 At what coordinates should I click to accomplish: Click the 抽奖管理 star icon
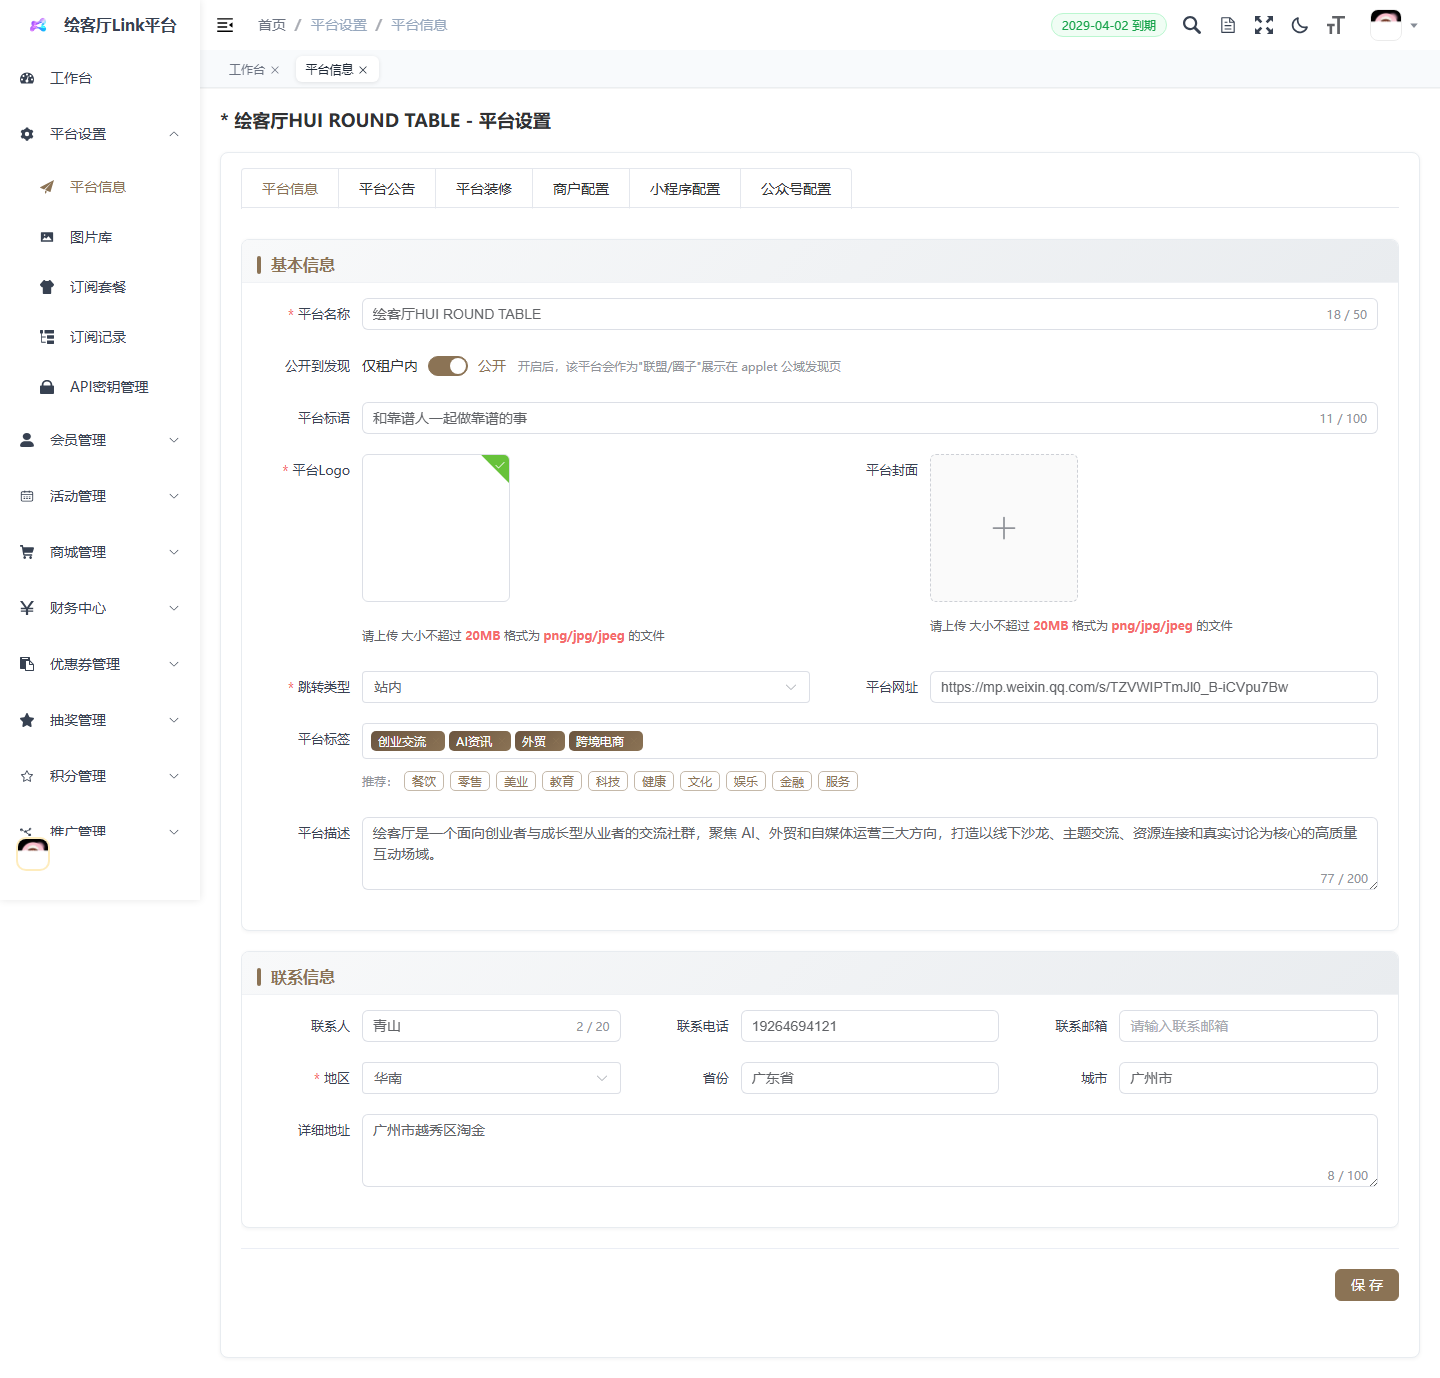point(27,720)
